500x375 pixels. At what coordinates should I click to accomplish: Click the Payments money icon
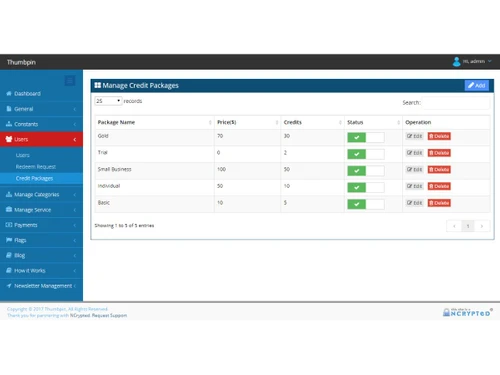click(x=9, y=225)
